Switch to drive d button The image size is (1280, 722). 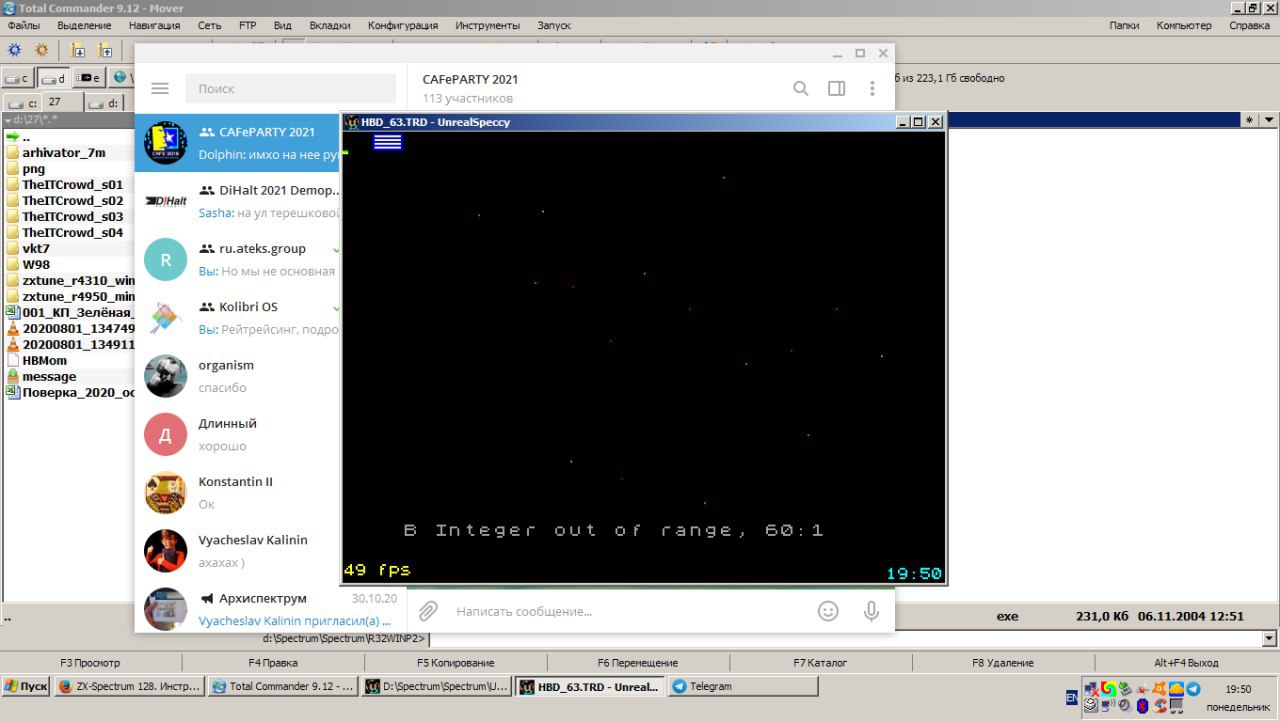[53, 78]
